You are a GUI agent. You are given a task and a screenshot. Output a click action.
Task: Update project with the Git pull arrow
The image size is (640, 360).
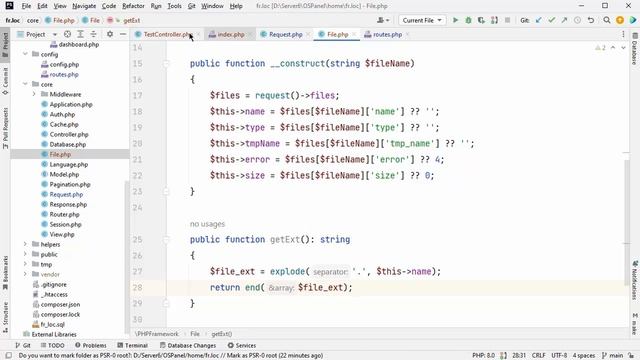(539, 20)
